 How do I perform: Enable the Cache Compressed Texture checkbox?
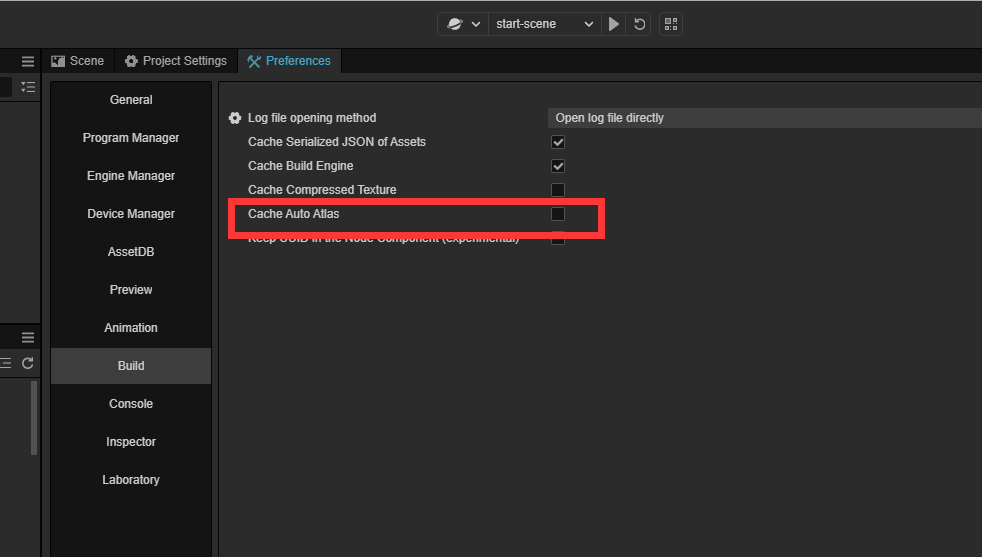pyautogui.click(x=558, y=190)
